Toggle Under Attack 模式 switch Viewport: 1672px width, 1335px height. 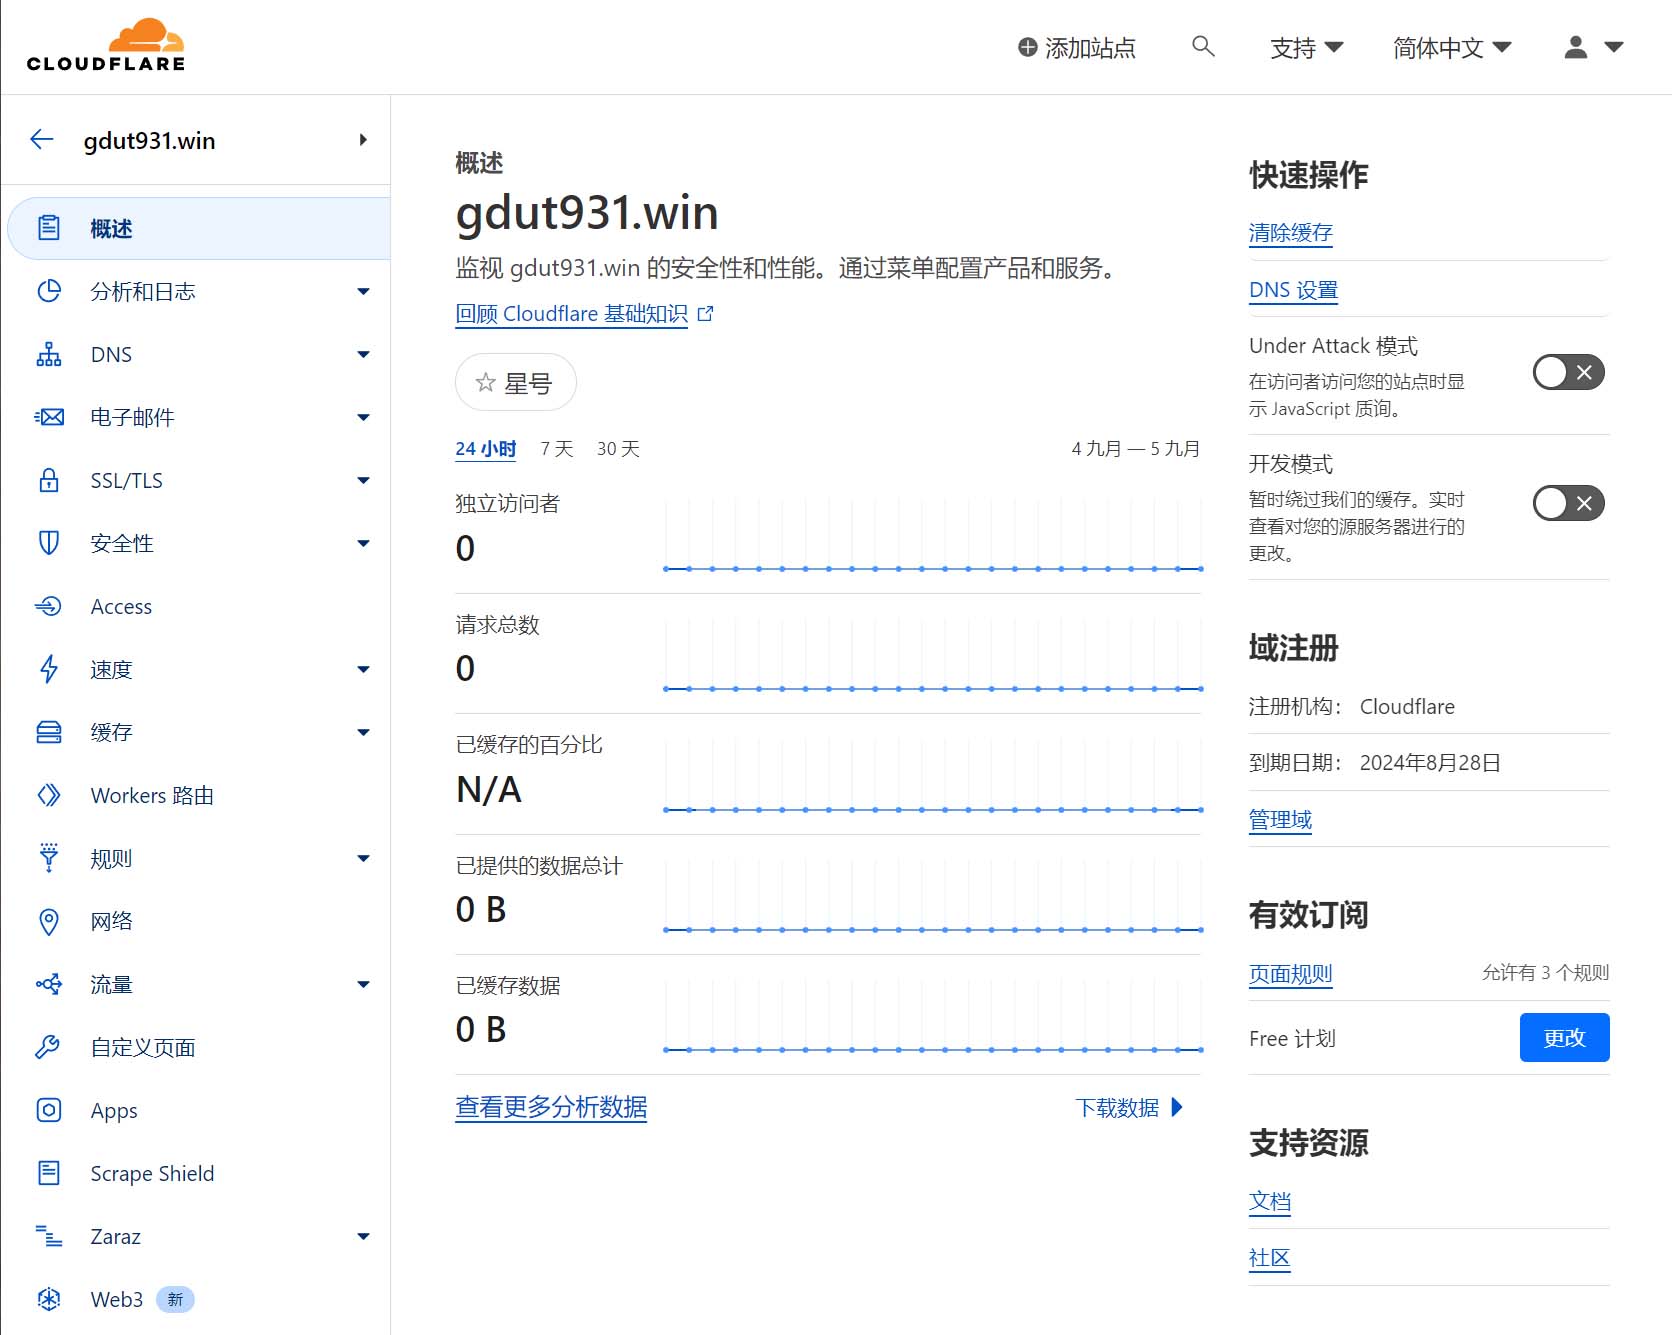[x=1568, y=372]
